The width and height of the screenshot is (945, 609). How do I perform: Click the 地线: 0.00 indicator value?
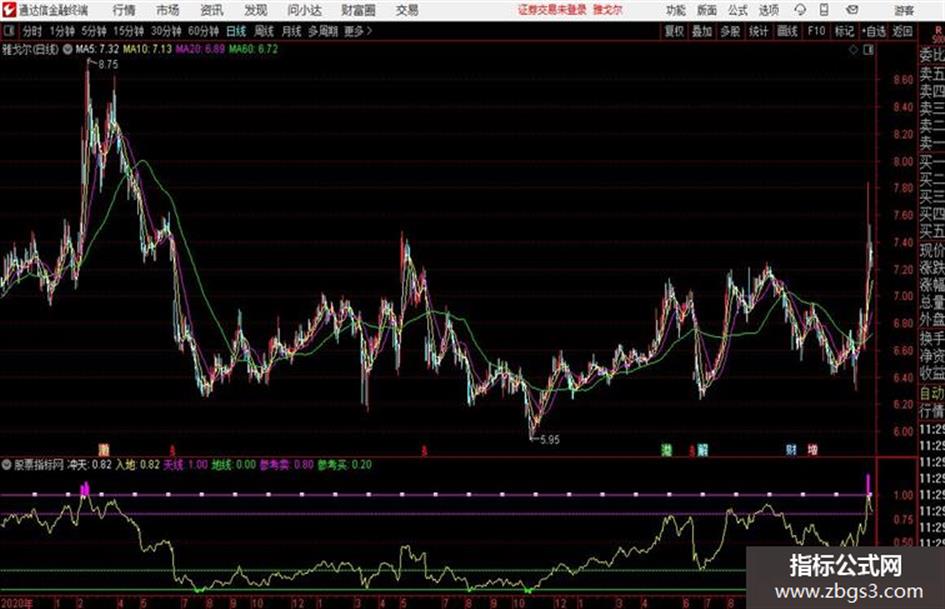tap(234, 465)
